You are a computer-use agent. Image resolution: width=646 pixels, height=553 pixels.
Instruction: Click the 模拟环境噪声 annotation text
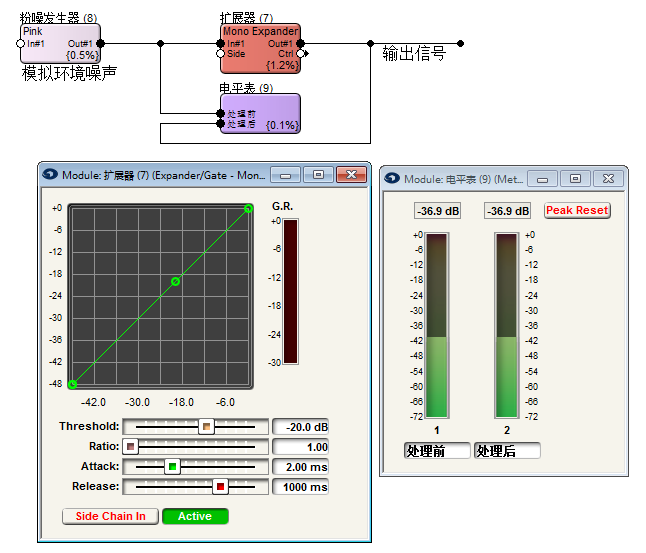pyautogui.click(x=69, y=73)
